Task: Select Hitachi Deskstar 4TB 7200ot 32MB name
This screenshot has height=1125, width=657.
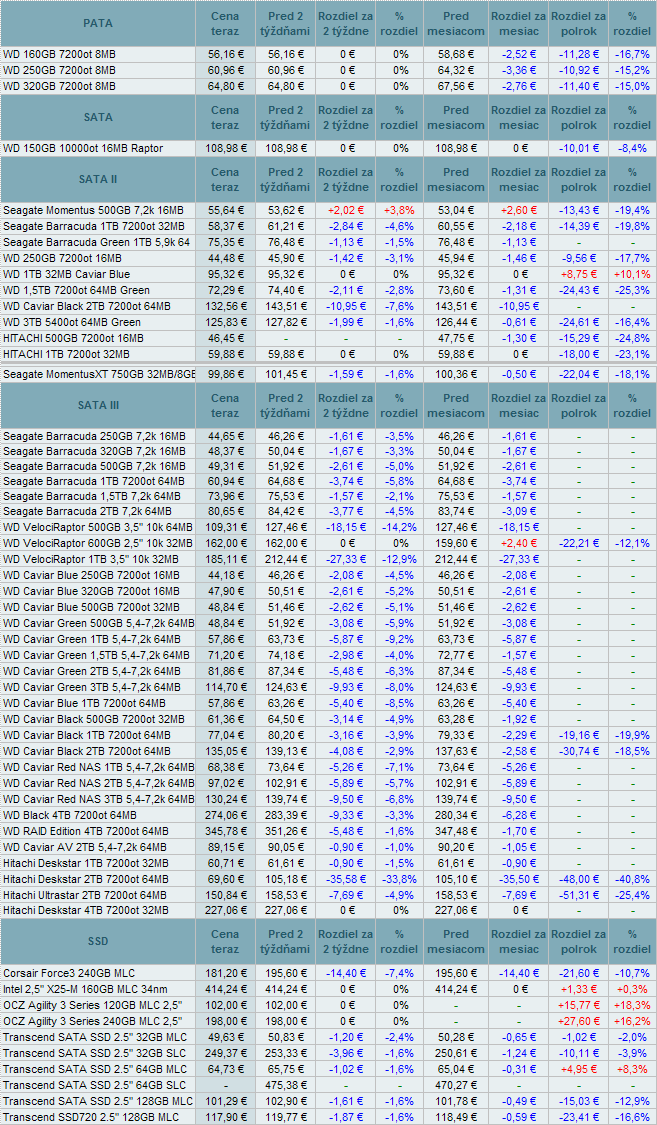Action: (86, 910)
